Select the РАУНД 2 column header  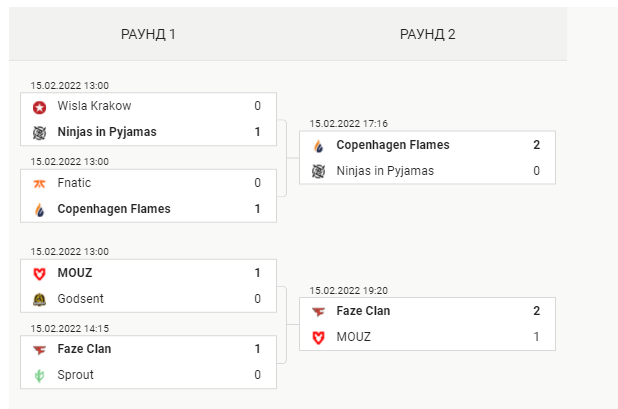click(x=428, y=34)
